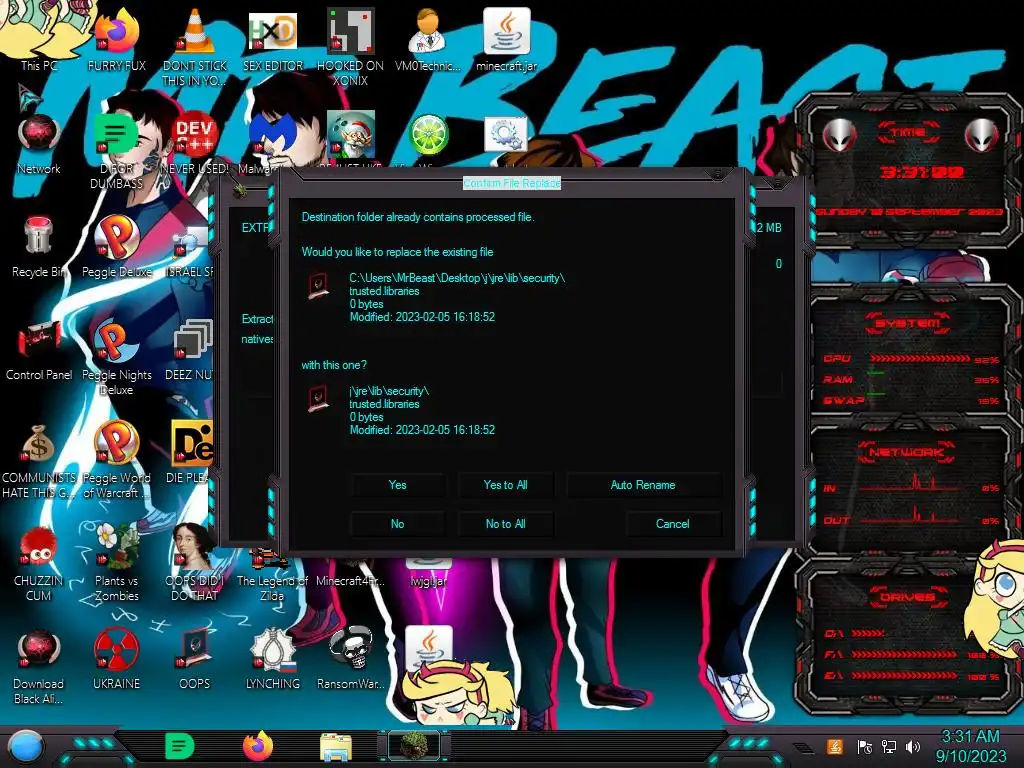The height and width of the screenshot is (768, 1024).
Task: Click Yes to replace the file
Action: pyautogui.click(x=397, y=485)
